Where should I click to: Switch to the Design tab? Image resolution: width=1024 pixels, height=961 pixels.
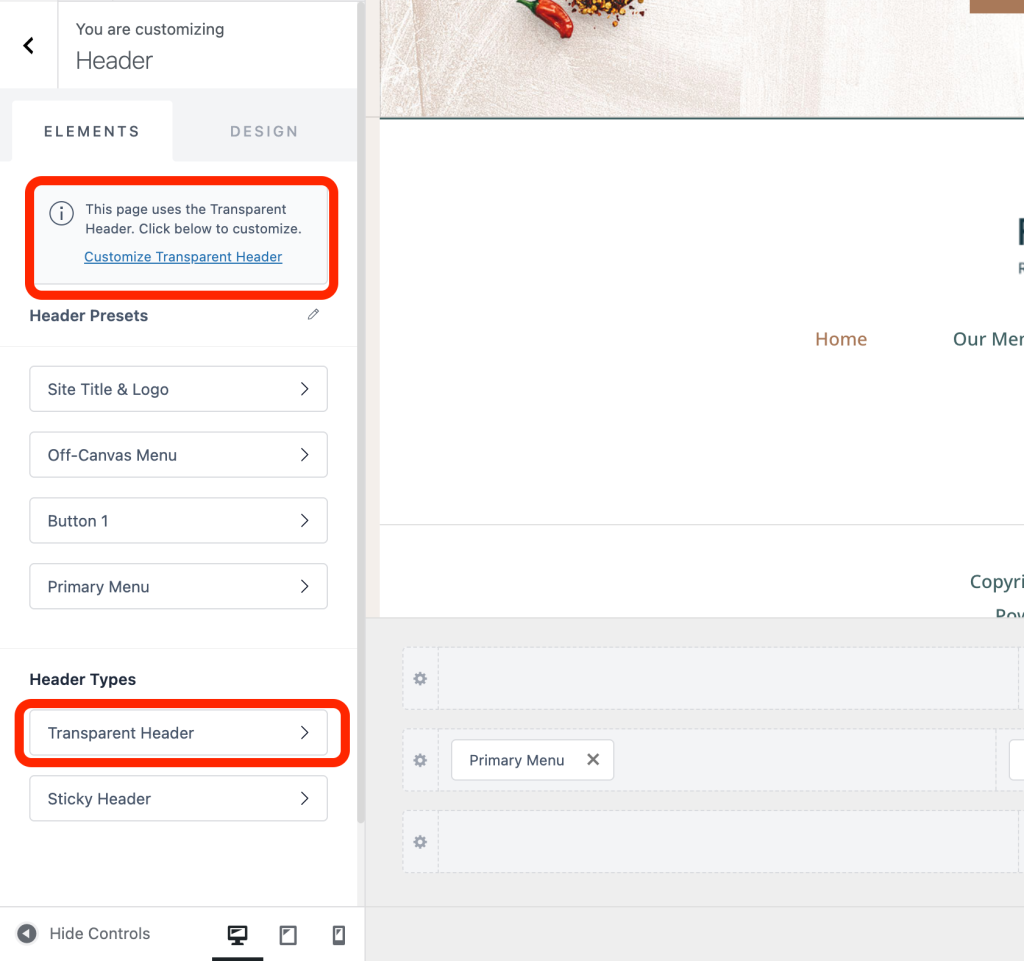pos(264,131)
